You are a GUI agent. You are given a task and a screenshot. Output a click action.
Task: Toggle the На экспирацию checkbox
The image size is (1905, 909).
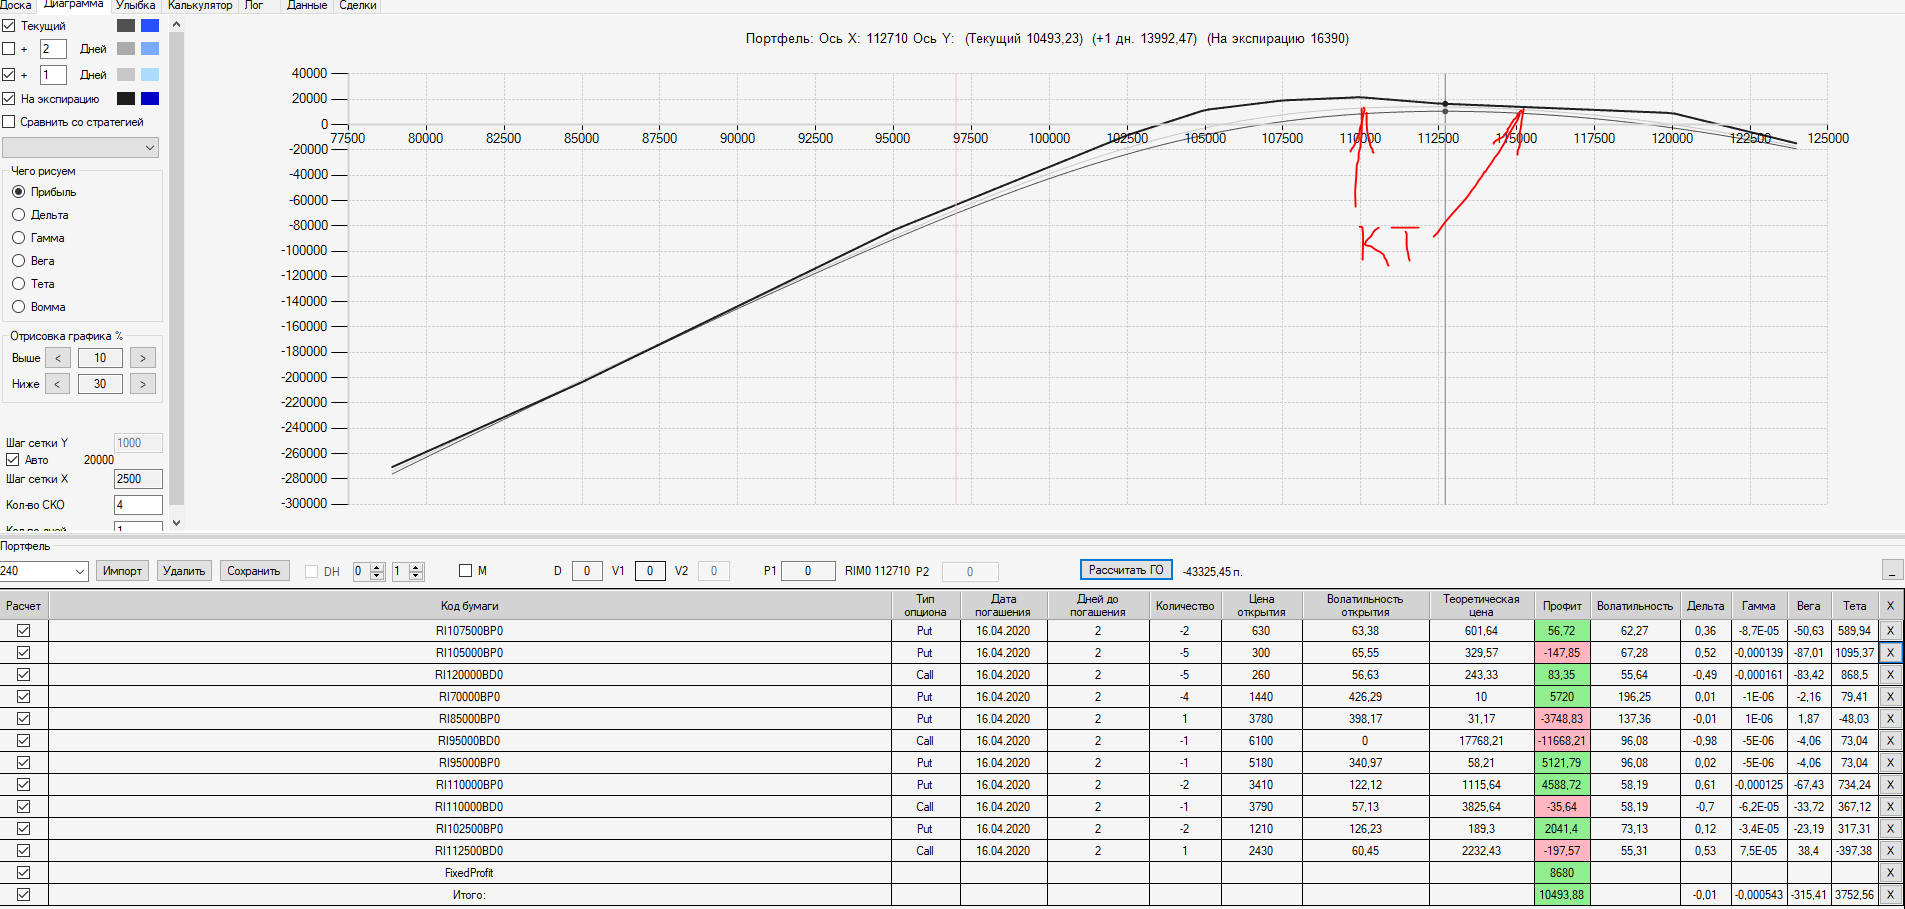tap(9, 98)
